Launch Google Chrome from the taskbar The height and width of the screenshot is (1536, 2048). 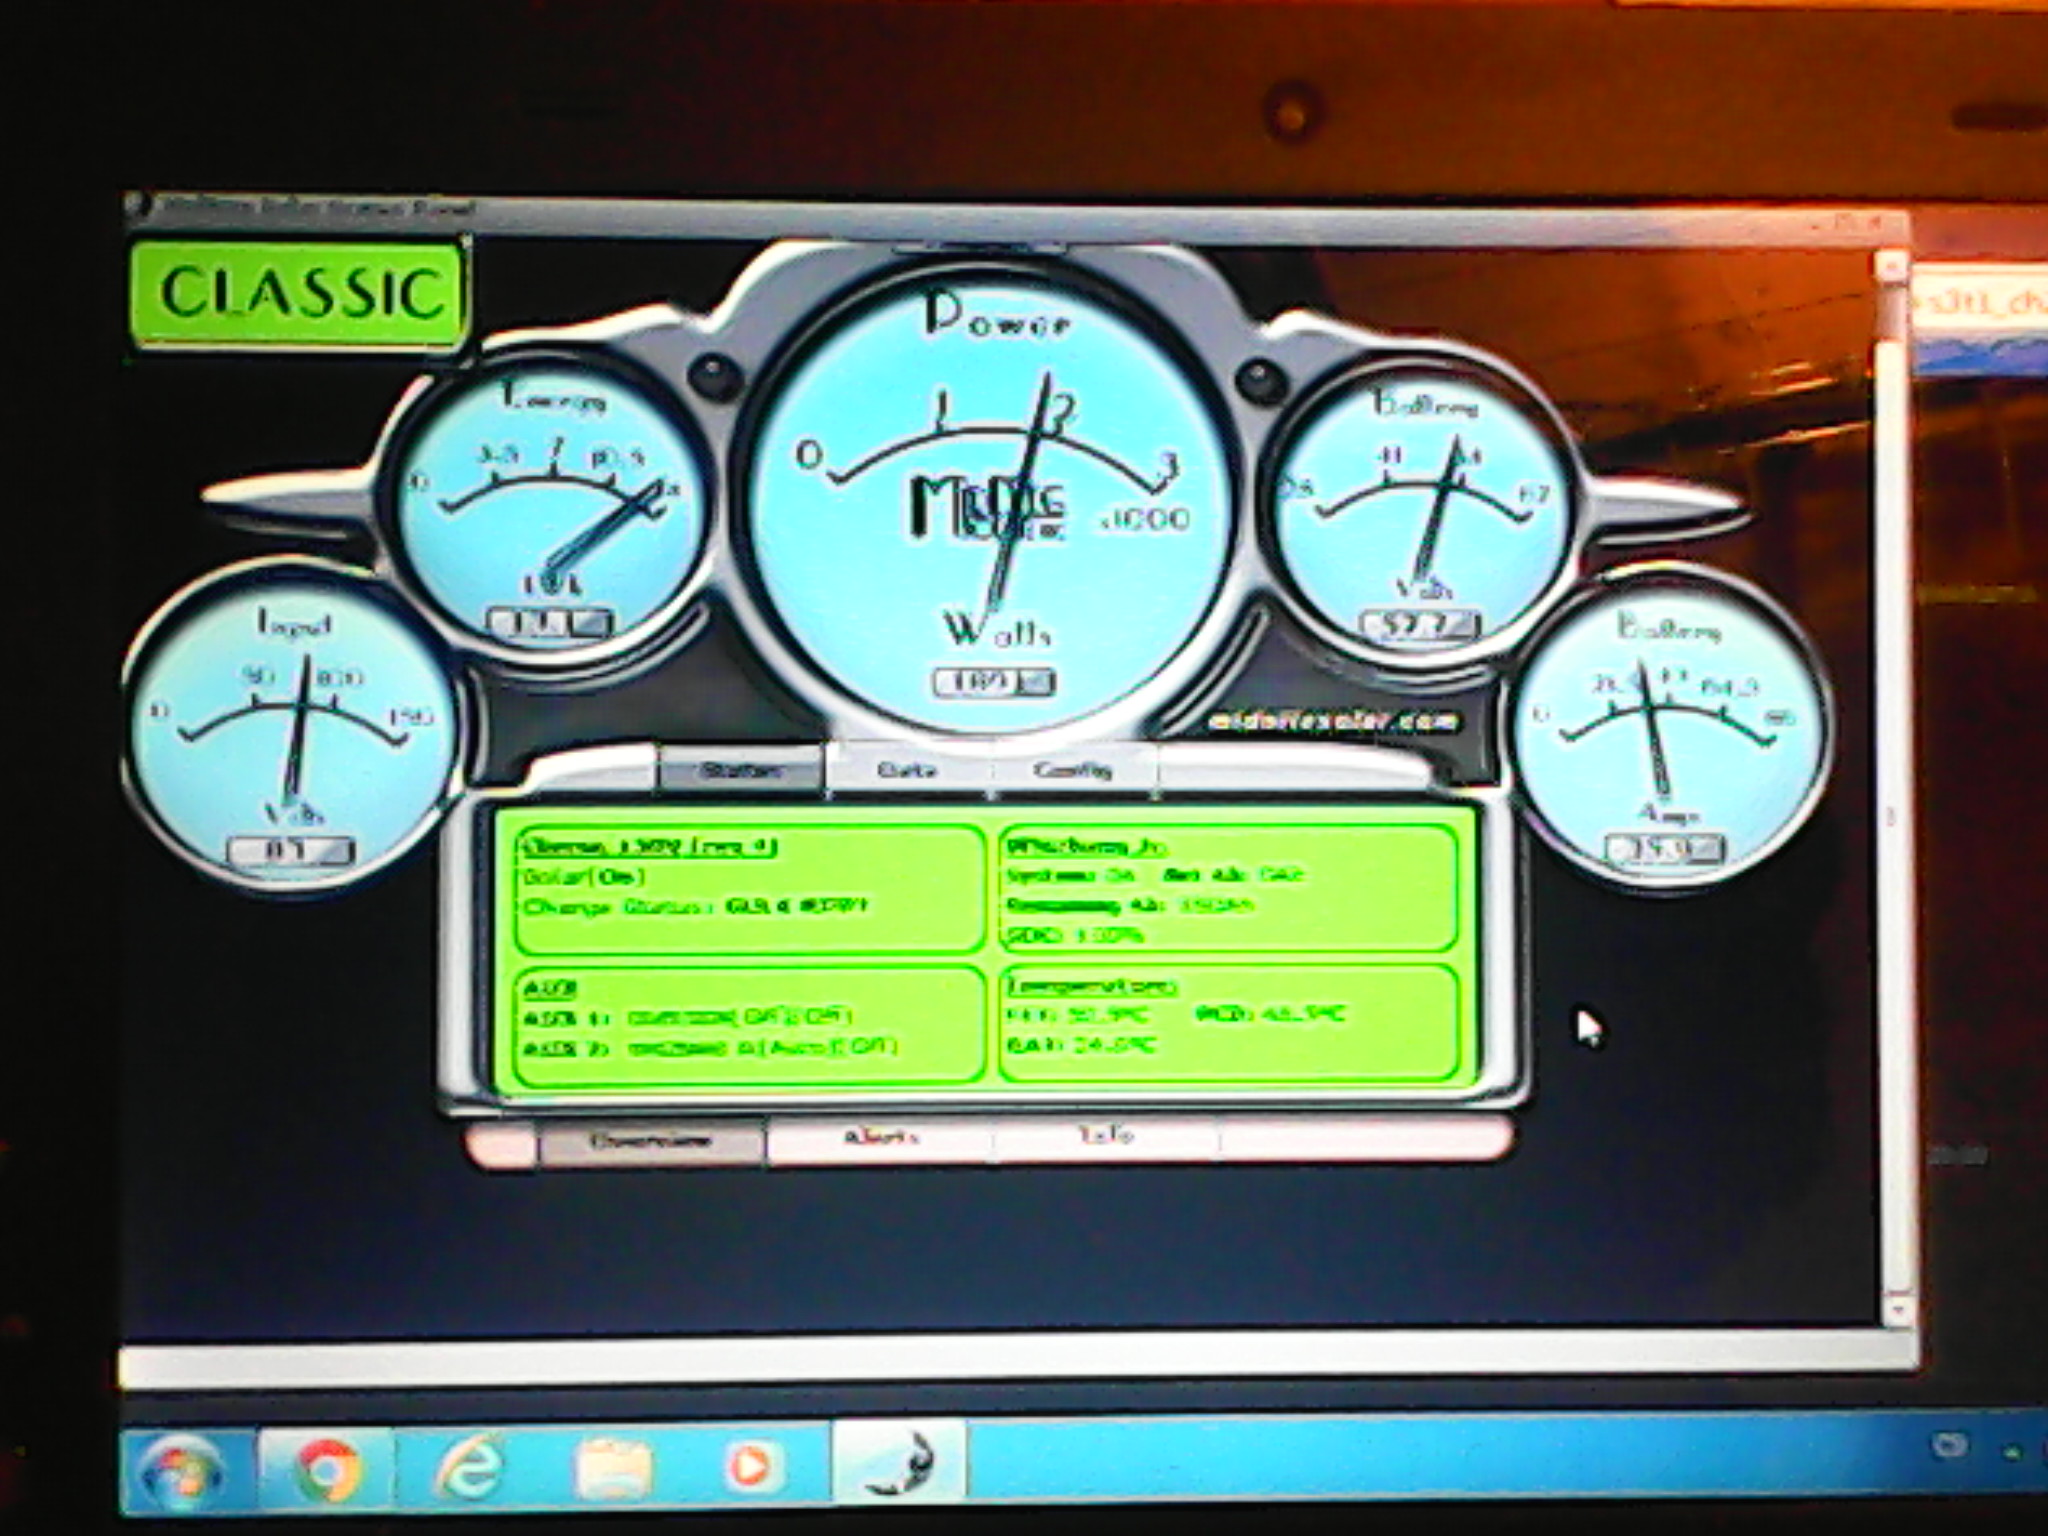click(x=328, y=1468)
